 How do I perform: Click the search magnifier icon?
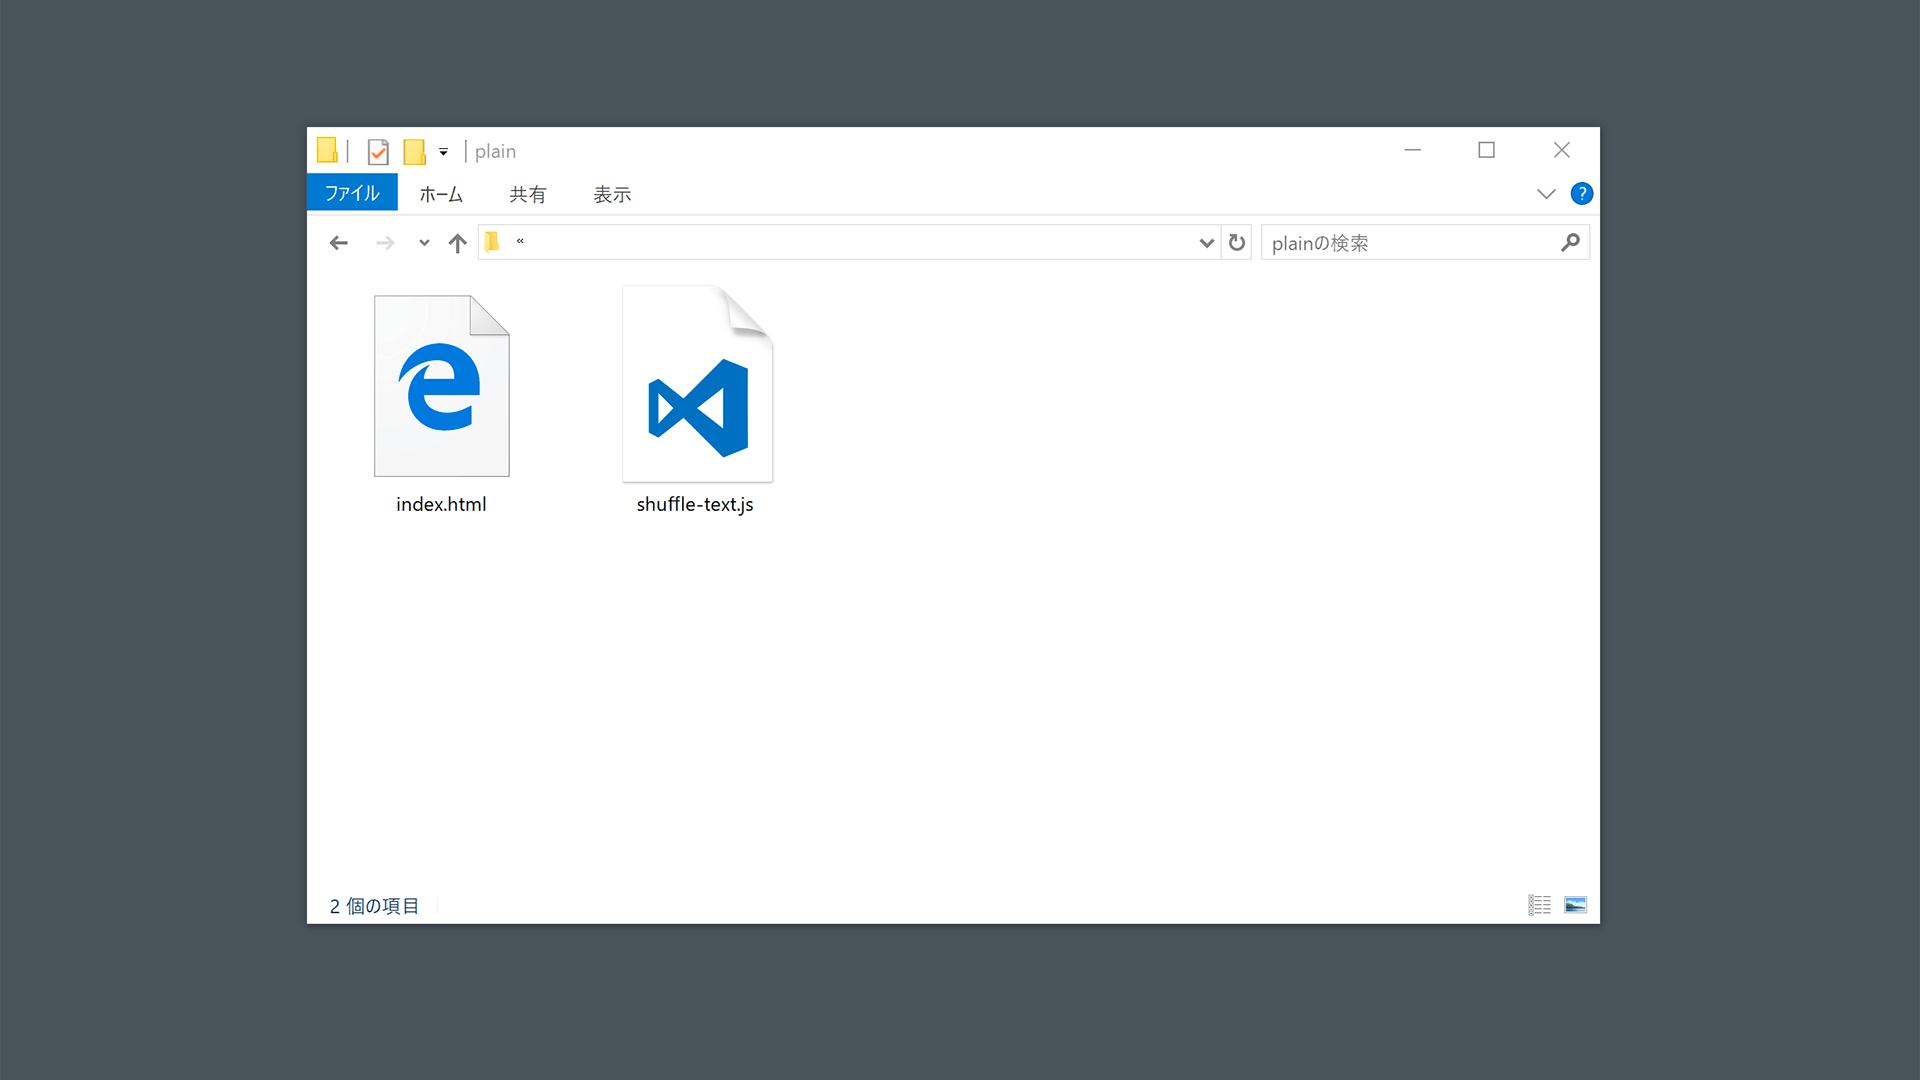[x=1570, y=243]
